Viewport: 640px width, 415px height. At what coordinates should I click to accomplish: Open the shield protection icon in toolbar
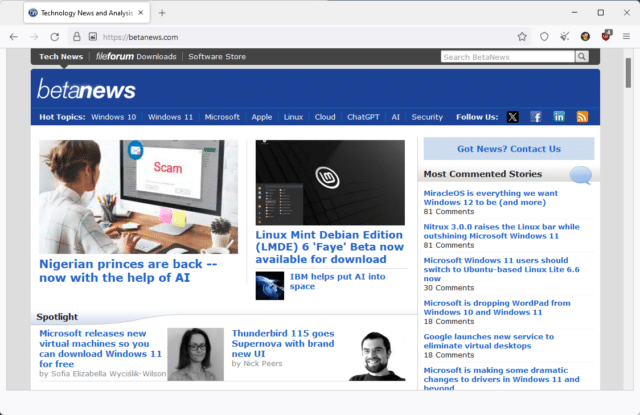(x=544, y=37)
